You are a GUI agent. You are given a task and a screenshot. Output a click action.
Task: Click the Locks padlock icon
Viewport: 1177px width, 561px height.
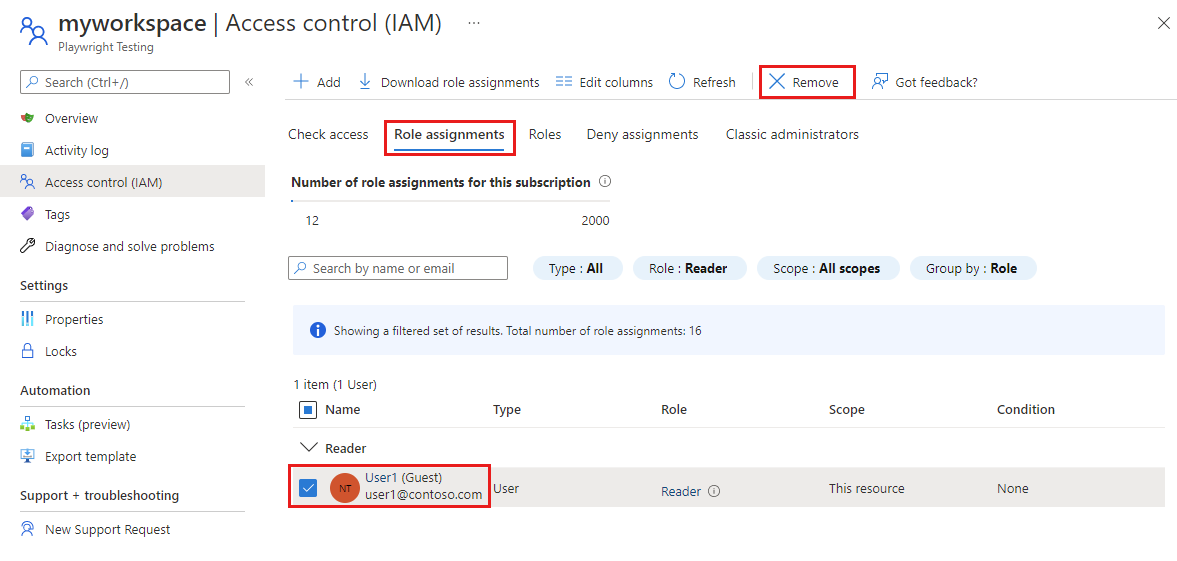point(28,351)
